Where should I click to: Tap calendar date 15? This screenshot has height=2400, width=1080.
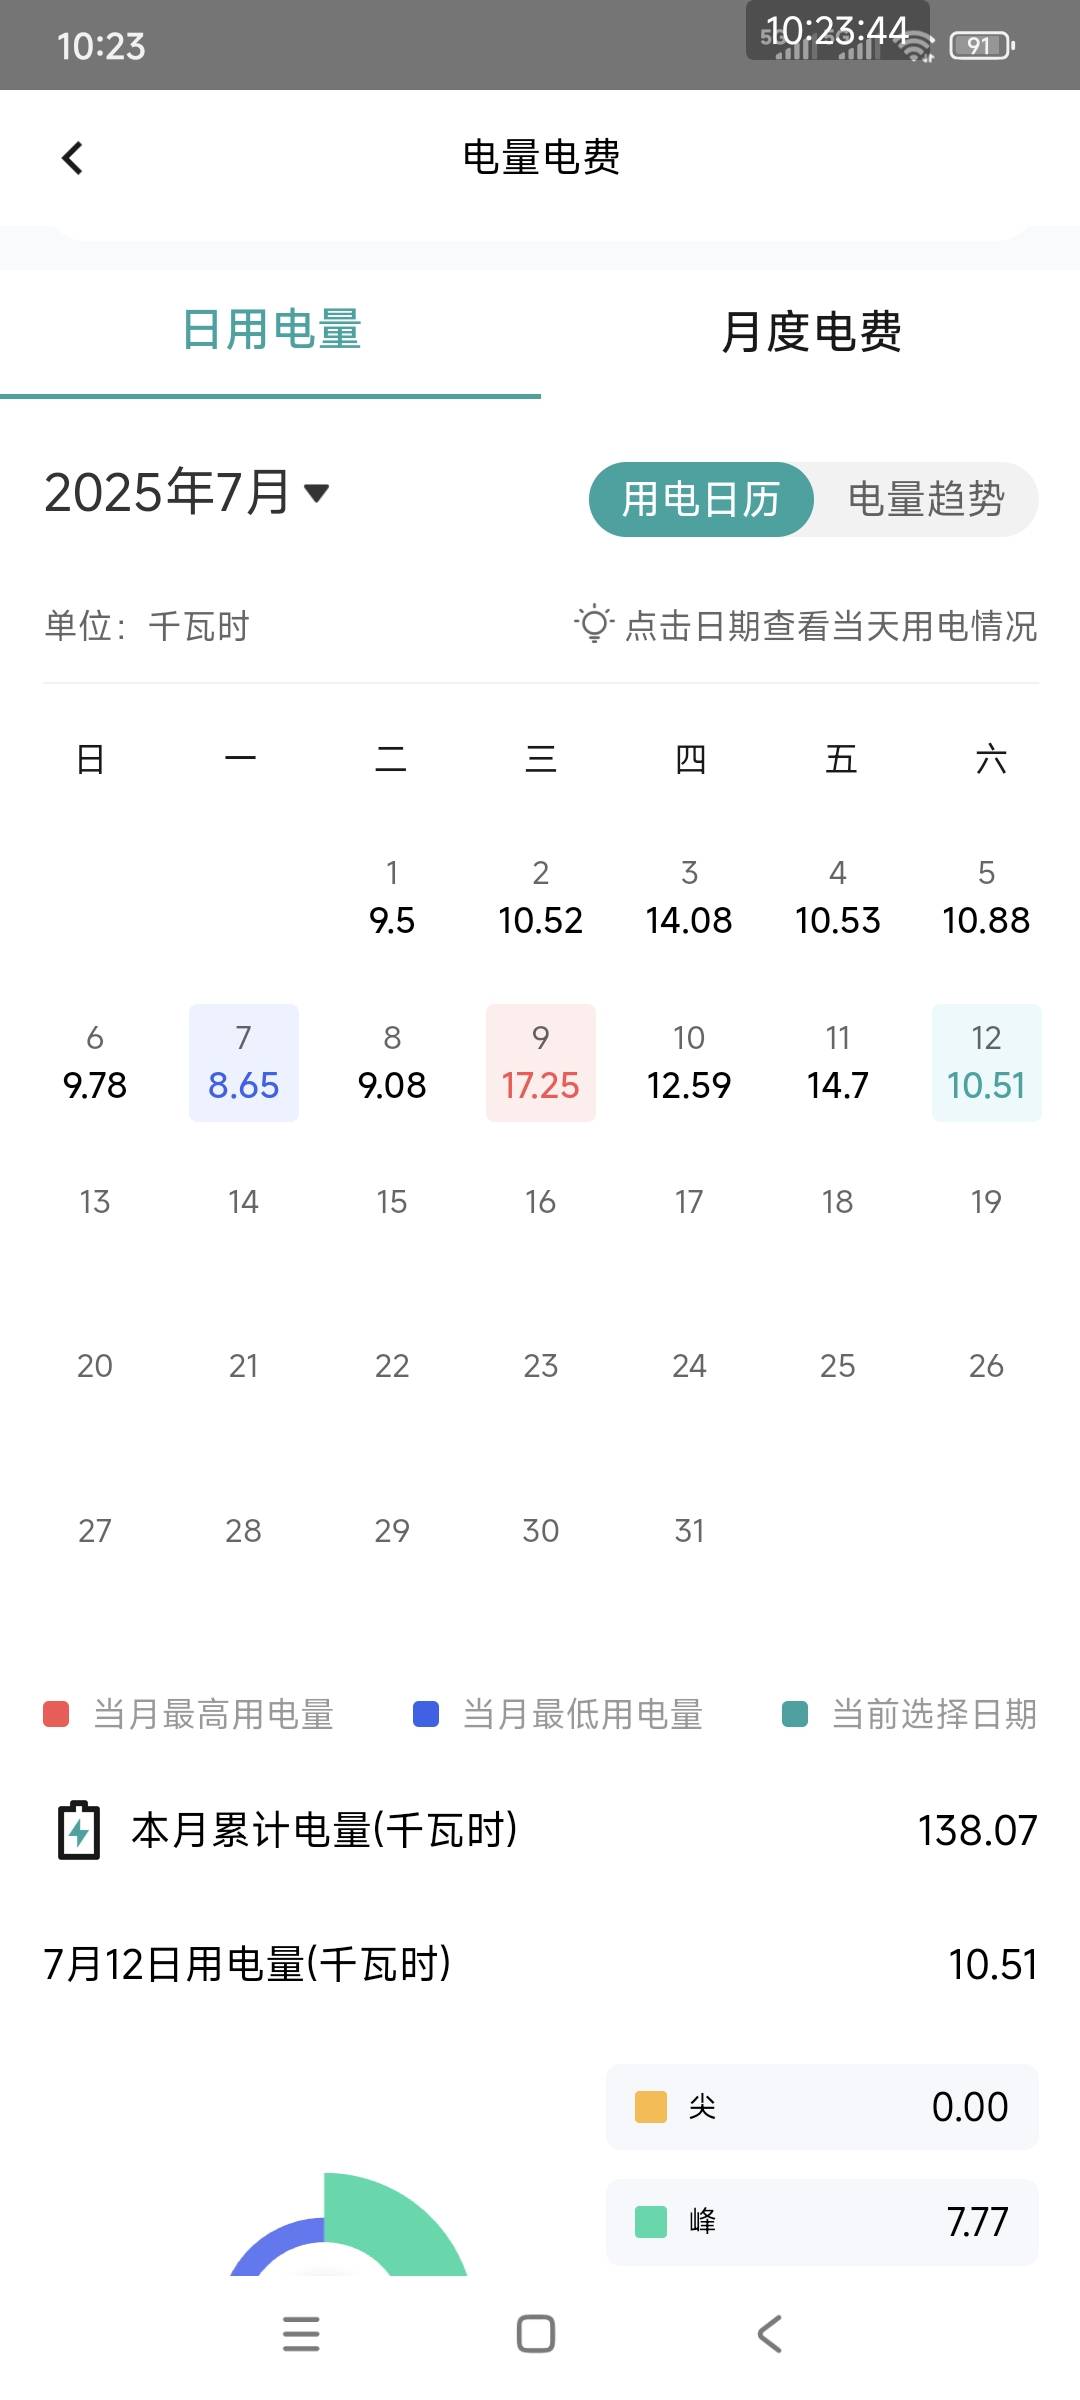point(392,1201)
